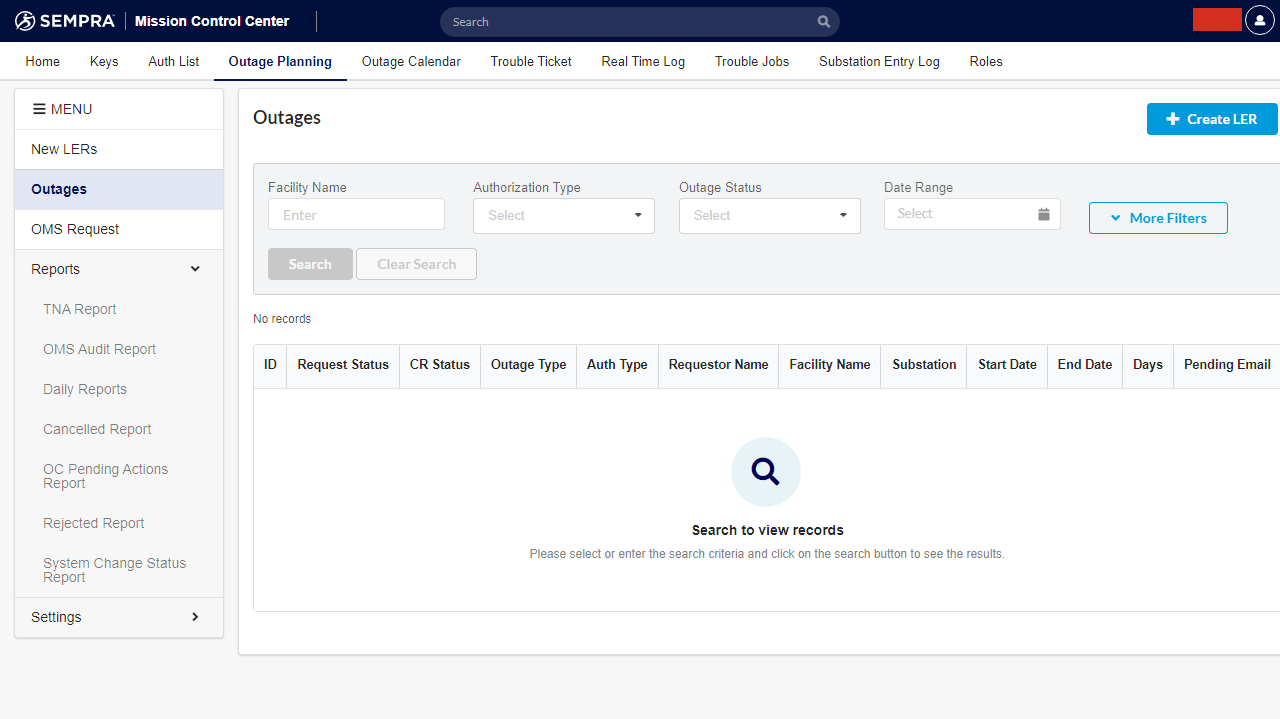The image size is (1280, 719).
Task: Collapse the Reports section
Action: tap(195, 269)
